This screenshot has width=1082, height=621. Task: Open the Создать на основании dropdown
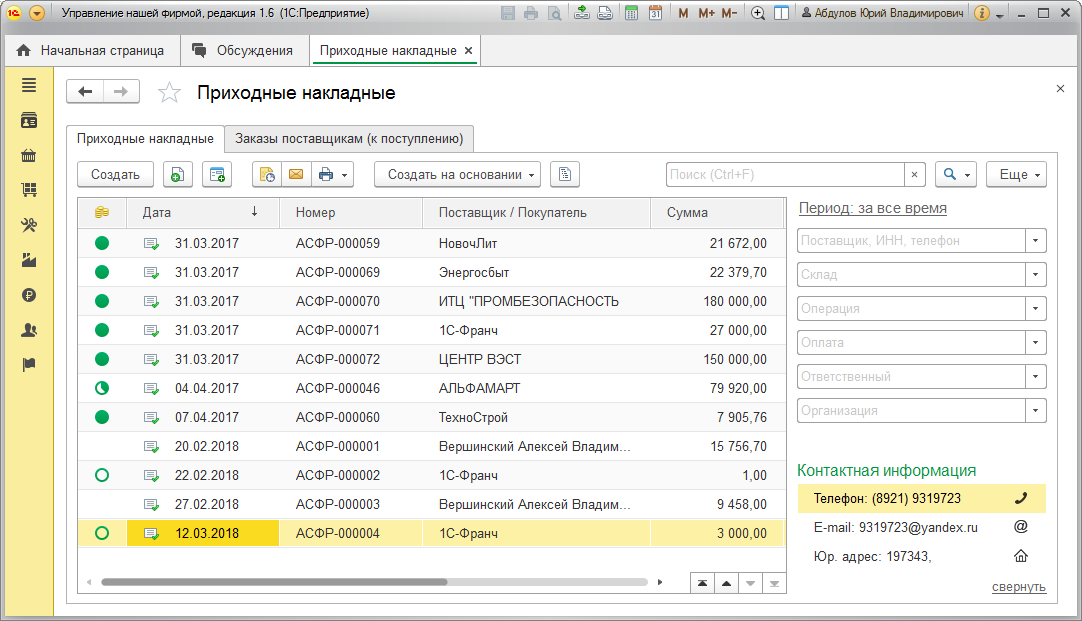click(x=457, y=174)
